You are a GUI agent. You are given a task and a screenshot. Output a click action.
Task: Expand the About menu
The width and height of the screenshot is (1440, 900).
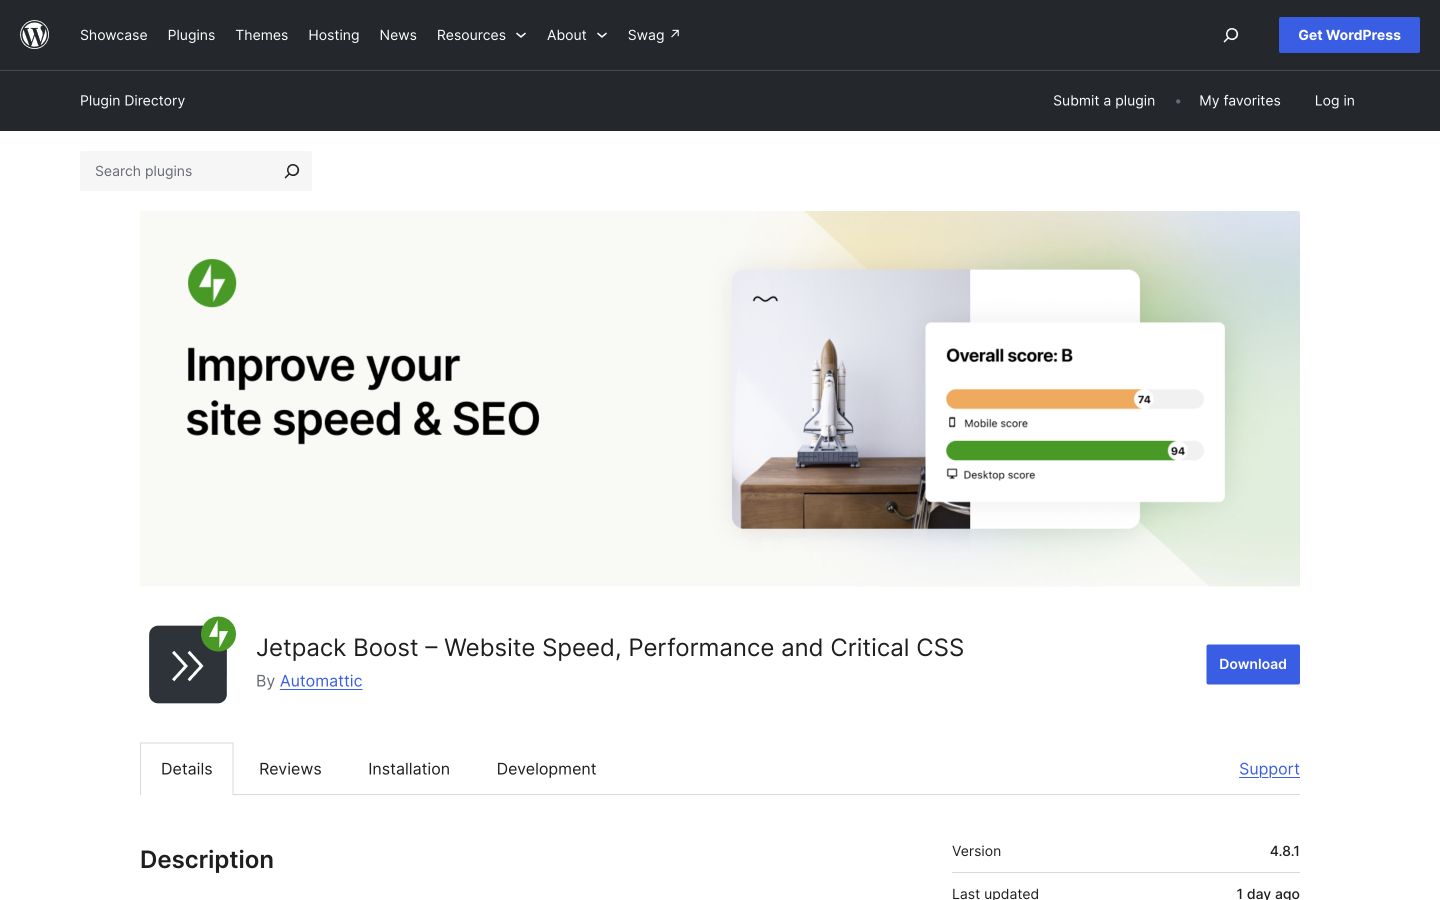tap(577, 35)
